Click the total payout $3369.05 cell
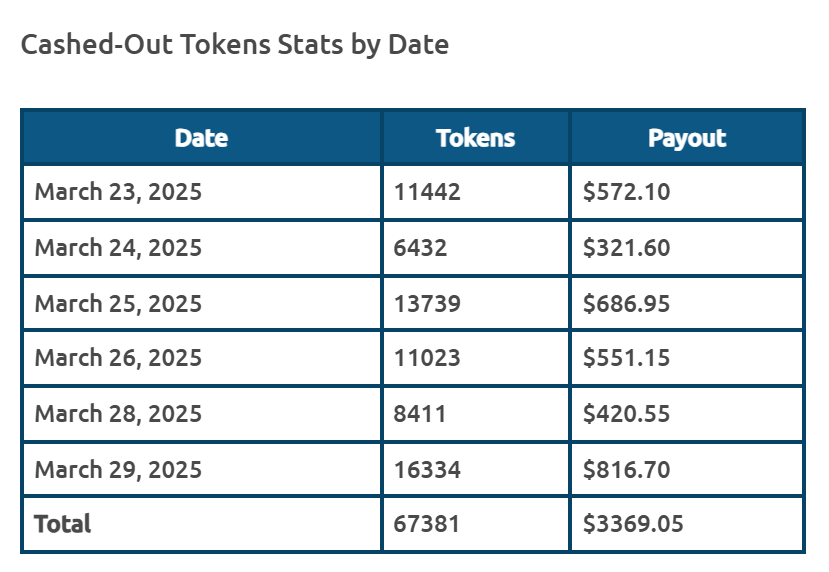 687,524
